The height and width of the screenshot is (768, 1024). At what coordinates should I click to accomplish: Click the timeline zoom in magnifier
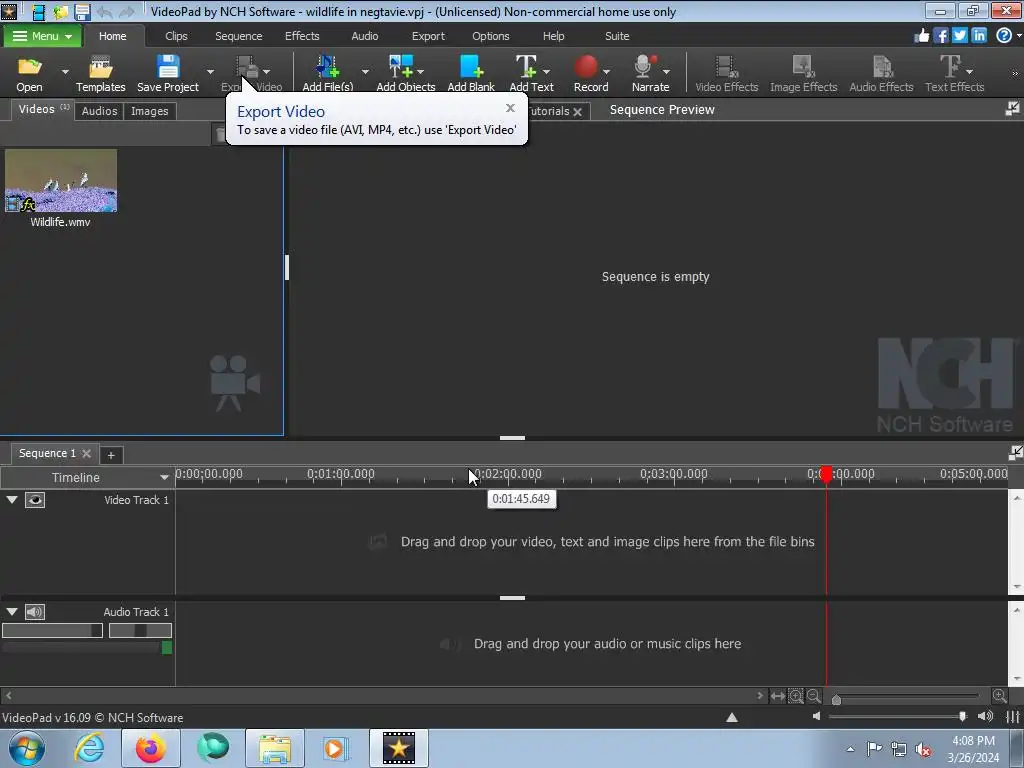pos(999,696)
